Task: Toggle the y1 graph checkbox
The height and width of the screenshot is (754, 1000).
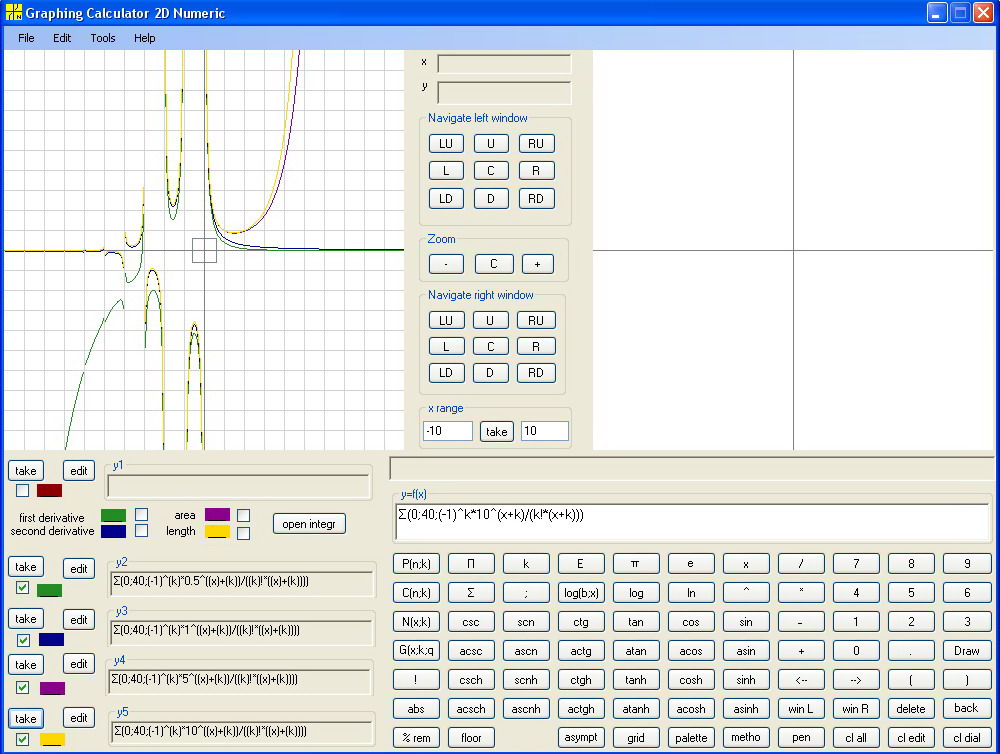Action: click(x=23, y=491)
